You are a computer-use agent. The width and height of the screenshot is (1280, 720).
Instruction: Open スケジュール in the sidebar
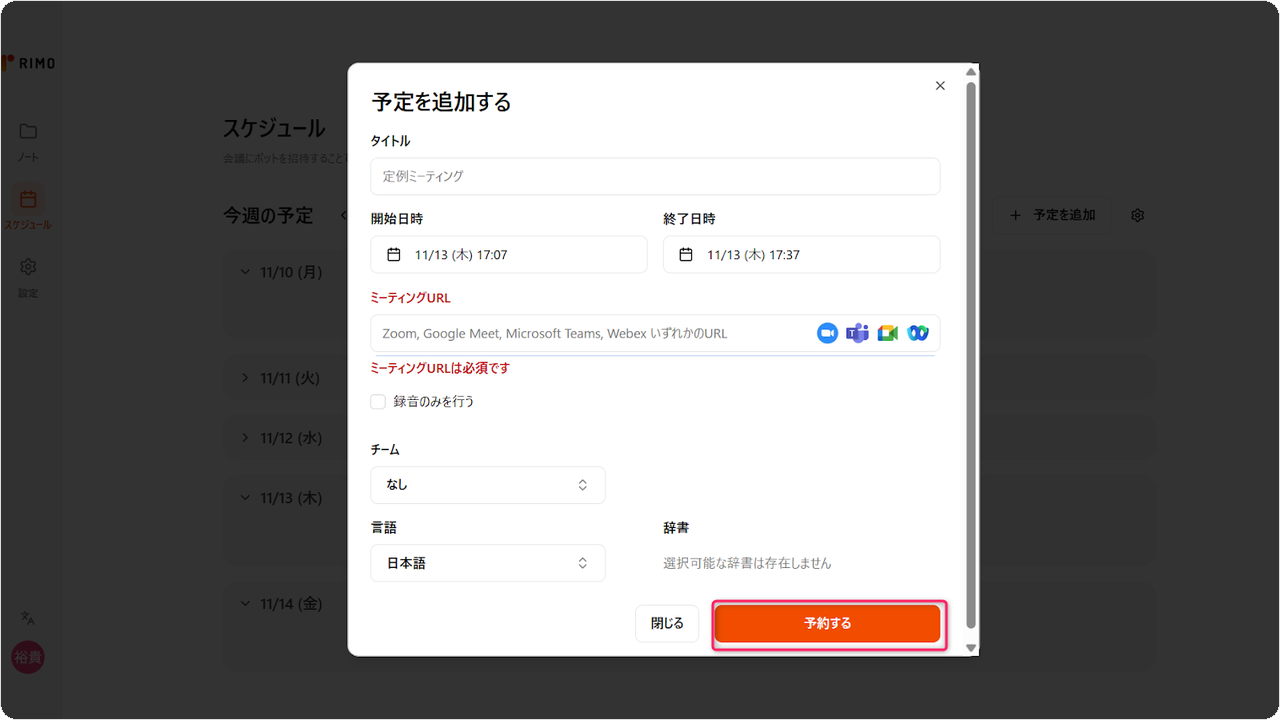click(28, 210)
